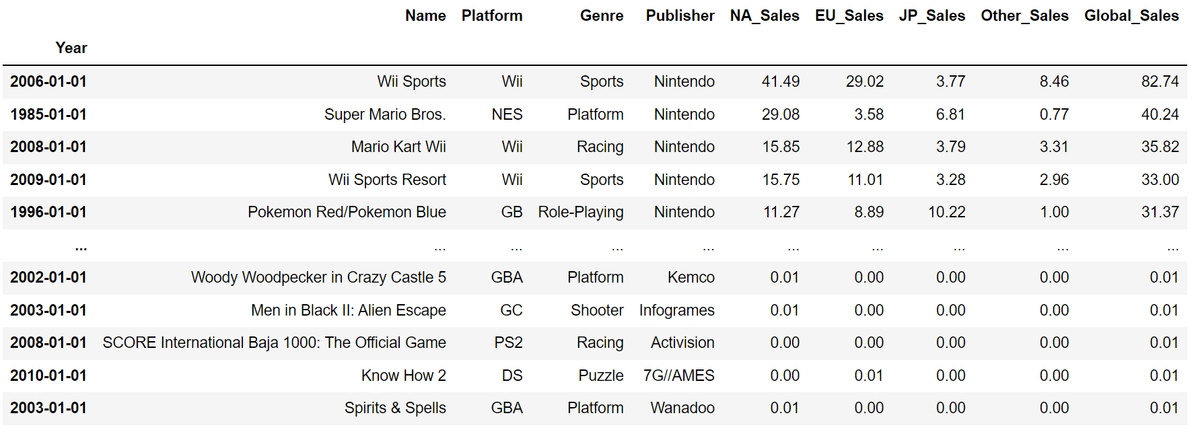The width and height of the screenshot is (1200, 436).
Task: Click the Name column header
Action: pos(425,16)
